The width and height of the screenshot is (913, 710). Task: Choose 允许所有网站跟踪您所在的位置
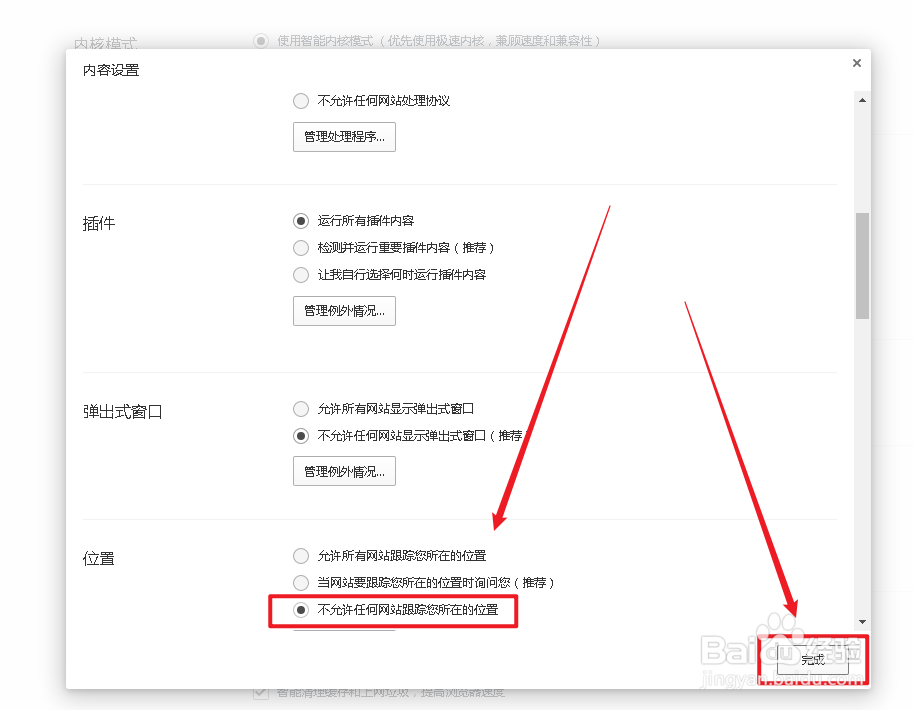coord(301,556)
